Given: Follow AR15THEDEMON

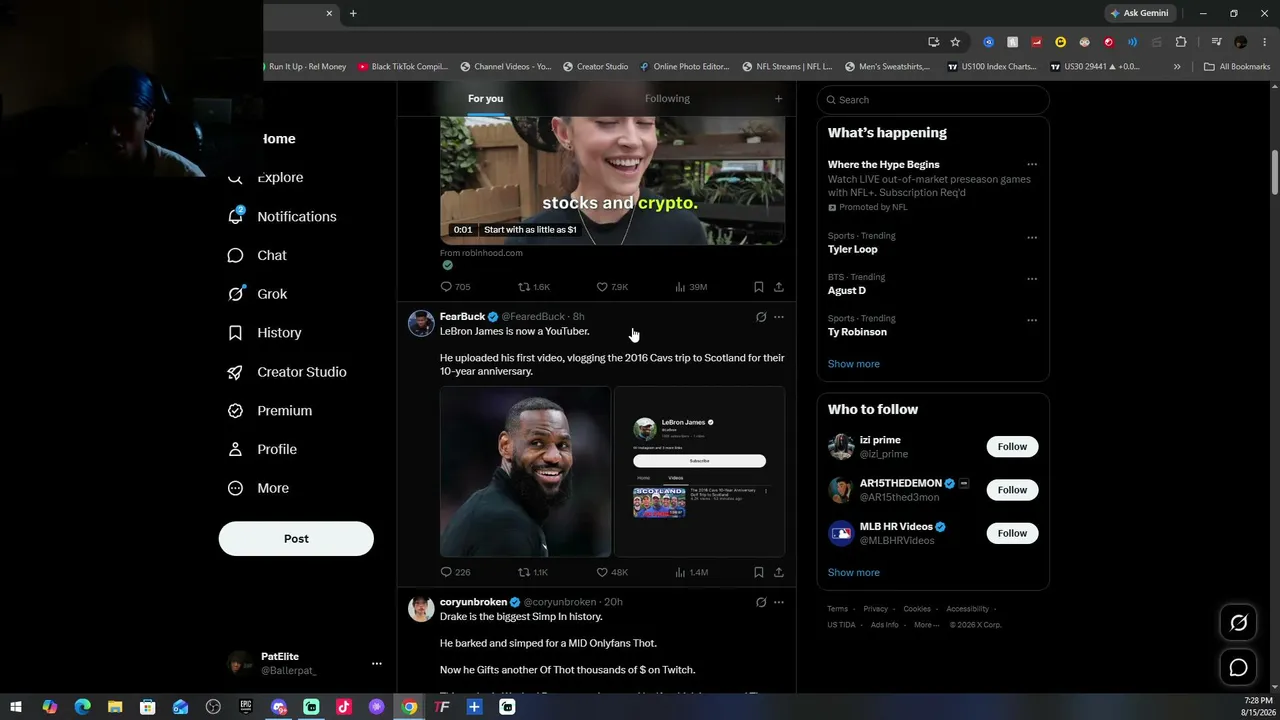Looking at the screenshot, I should coord(1012,490).
